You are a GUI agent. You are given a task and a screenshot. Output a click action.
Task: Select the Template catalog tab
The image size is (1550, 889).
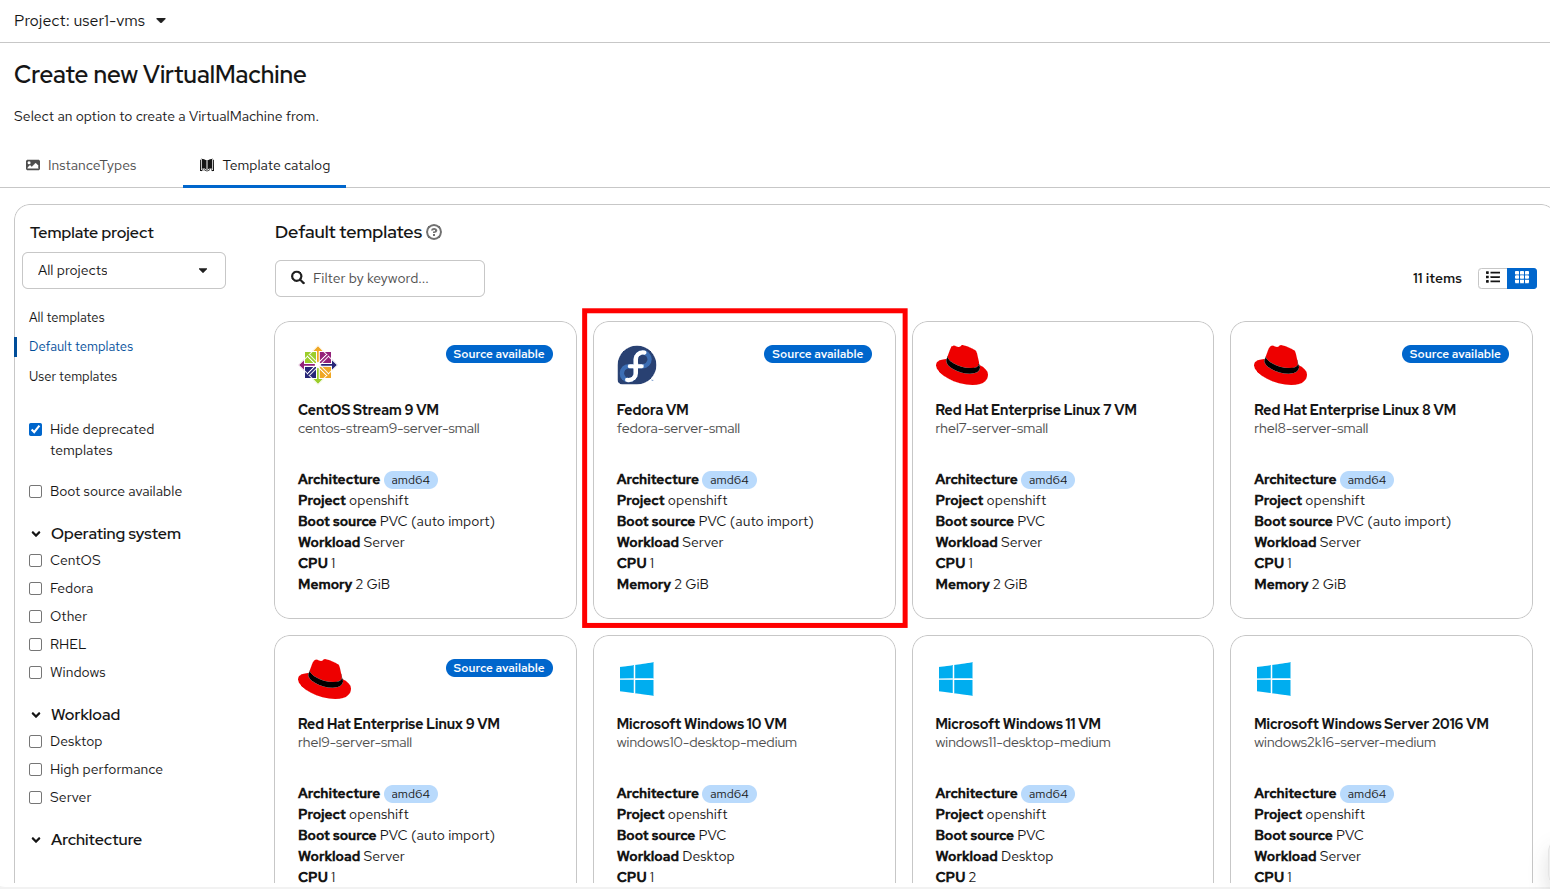coord(265,166)
